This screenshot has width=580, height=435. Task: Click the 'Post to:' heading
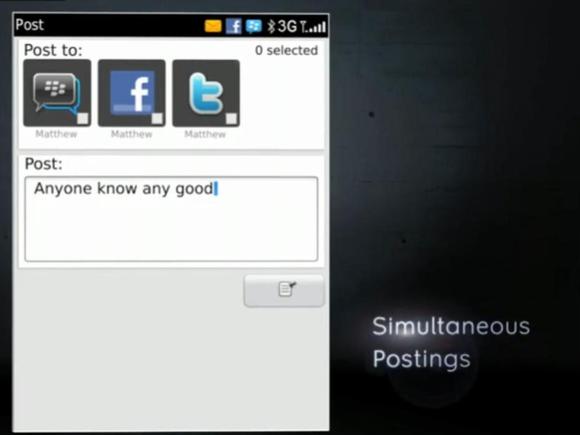pyautogui.click(x=53, y=50)
